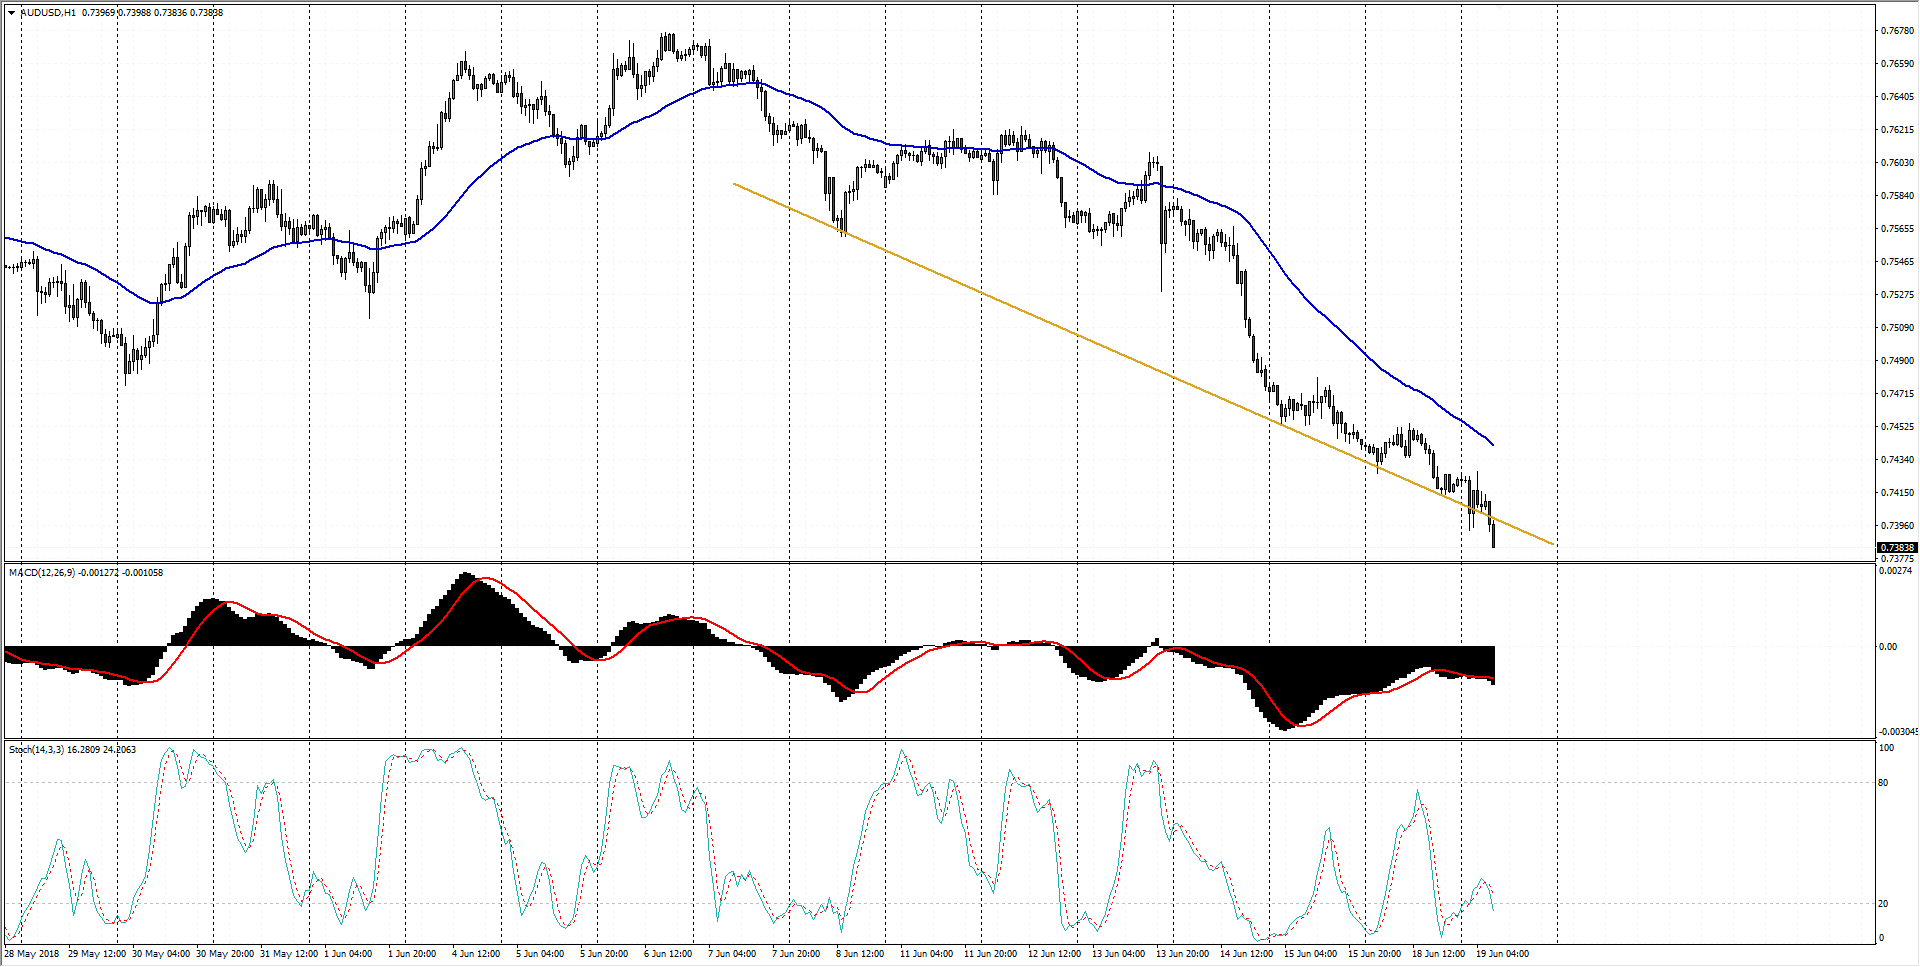Select the MACD(12,26,9) indicator label
Screen dimensions: 1920x967
point(40,573)
